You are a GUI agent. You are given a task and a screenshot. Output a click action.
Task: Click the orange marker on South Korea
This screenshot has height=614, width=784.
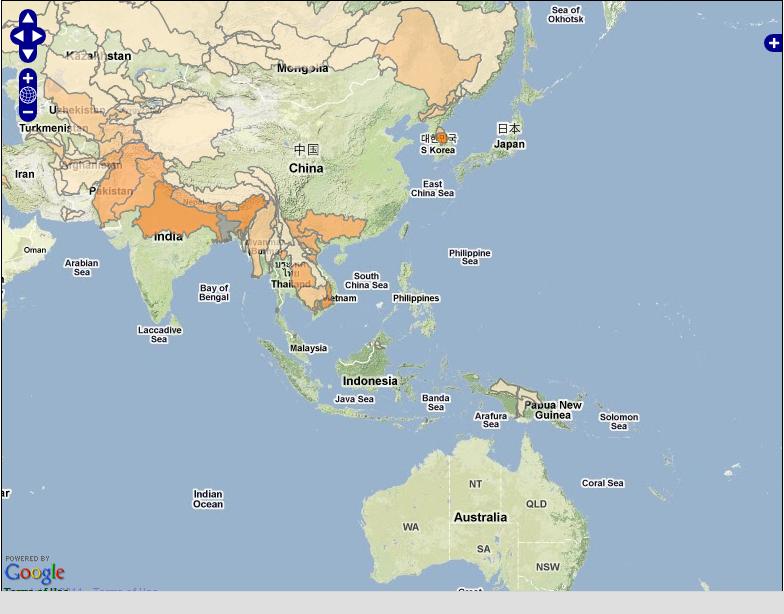click(x=441, y=139)
